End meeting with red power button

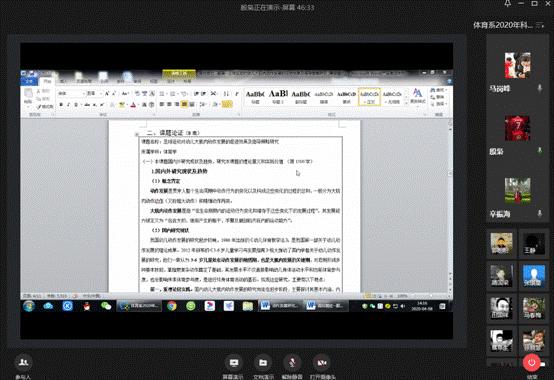[531, 362]
